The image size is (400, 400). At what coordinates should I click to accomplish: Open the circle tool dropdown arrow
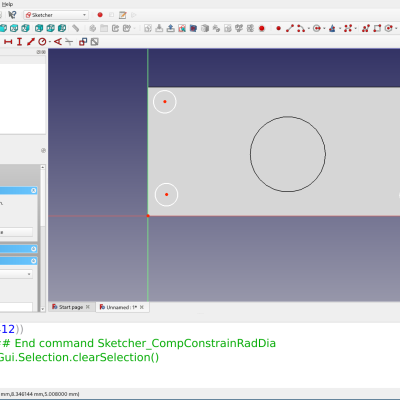coord(324,29)
